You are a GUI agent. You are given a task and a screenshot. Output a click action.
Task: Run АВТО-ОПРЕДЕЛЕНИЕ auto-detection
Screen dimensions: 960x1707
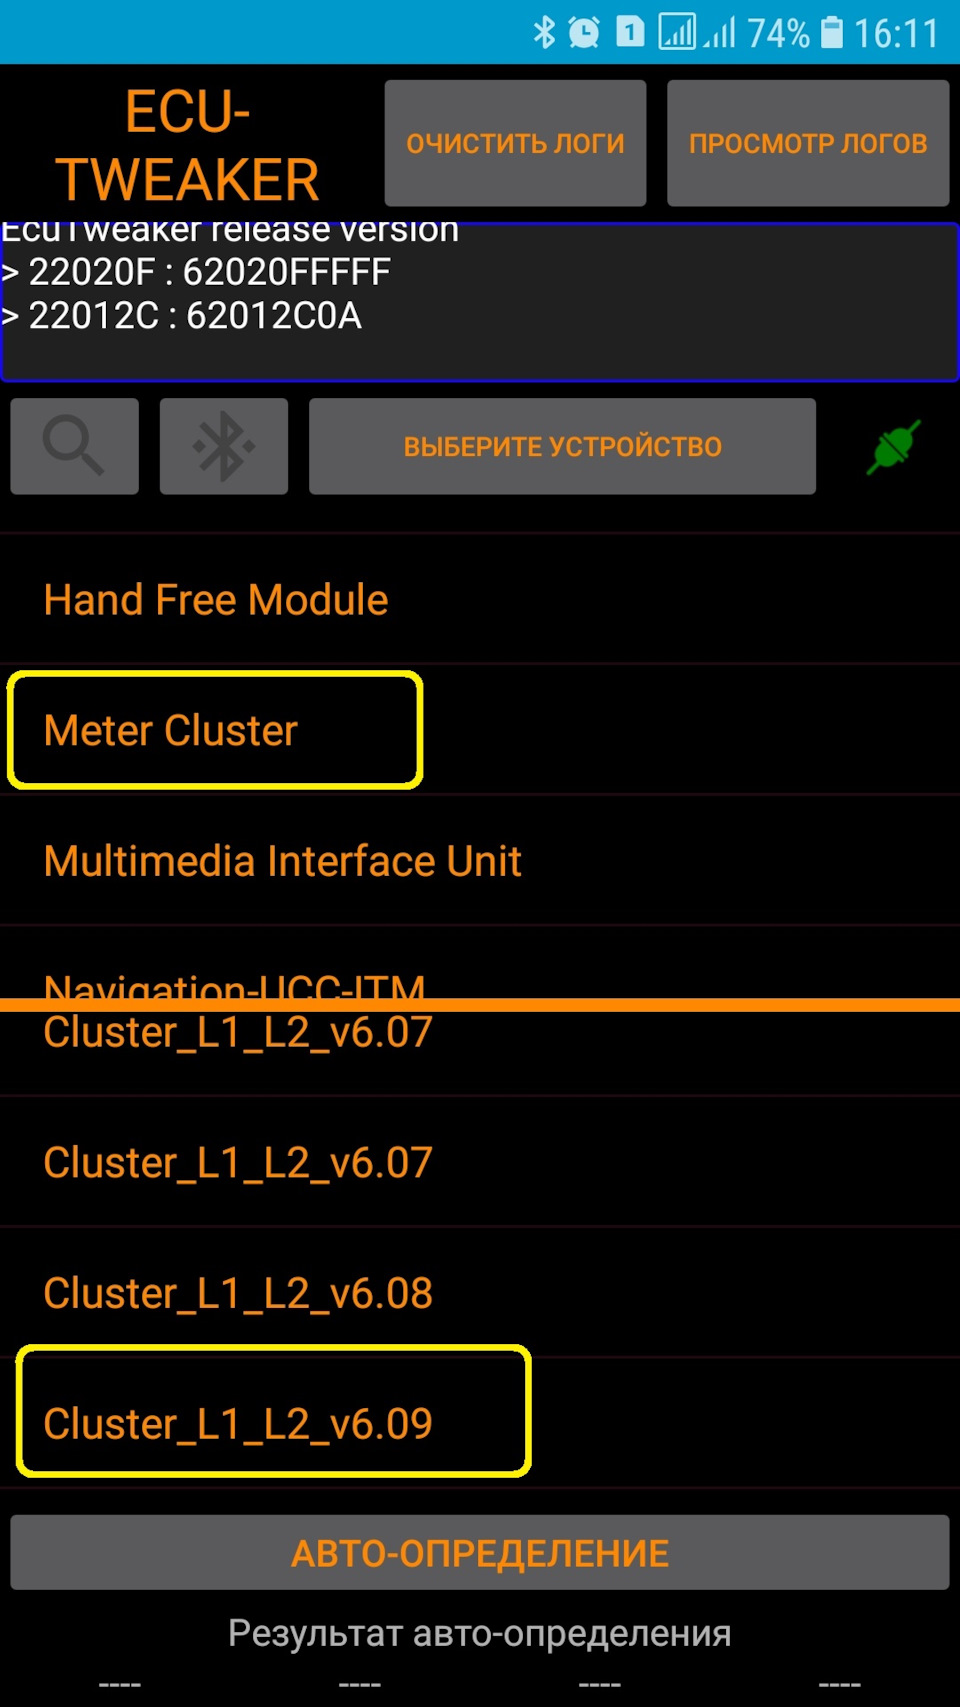click(480, 1552)
